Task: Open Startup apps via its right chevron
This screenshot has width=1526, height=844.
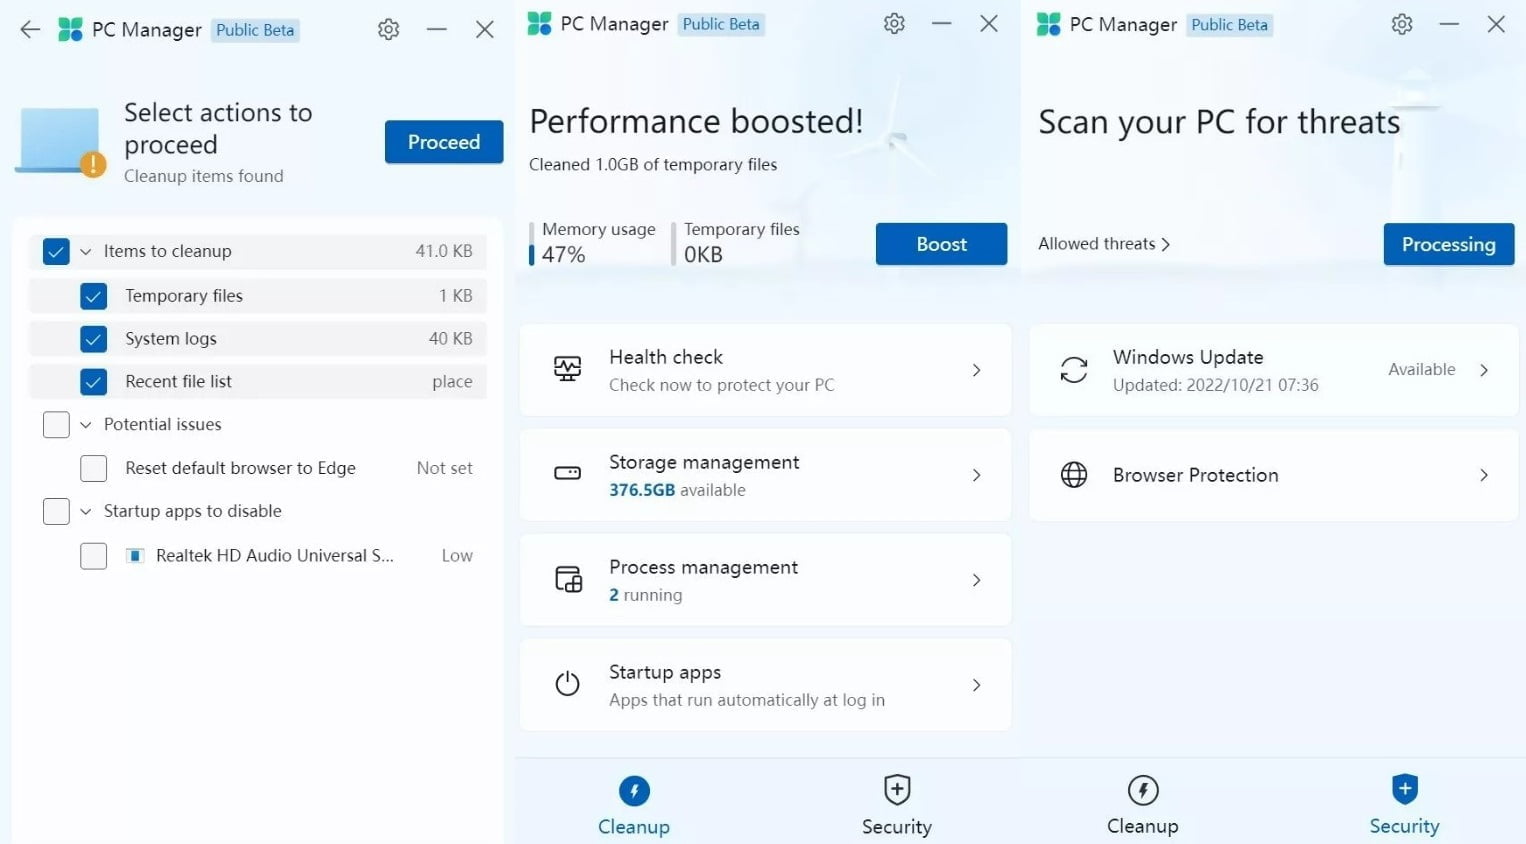Action: tap(977, 685)
